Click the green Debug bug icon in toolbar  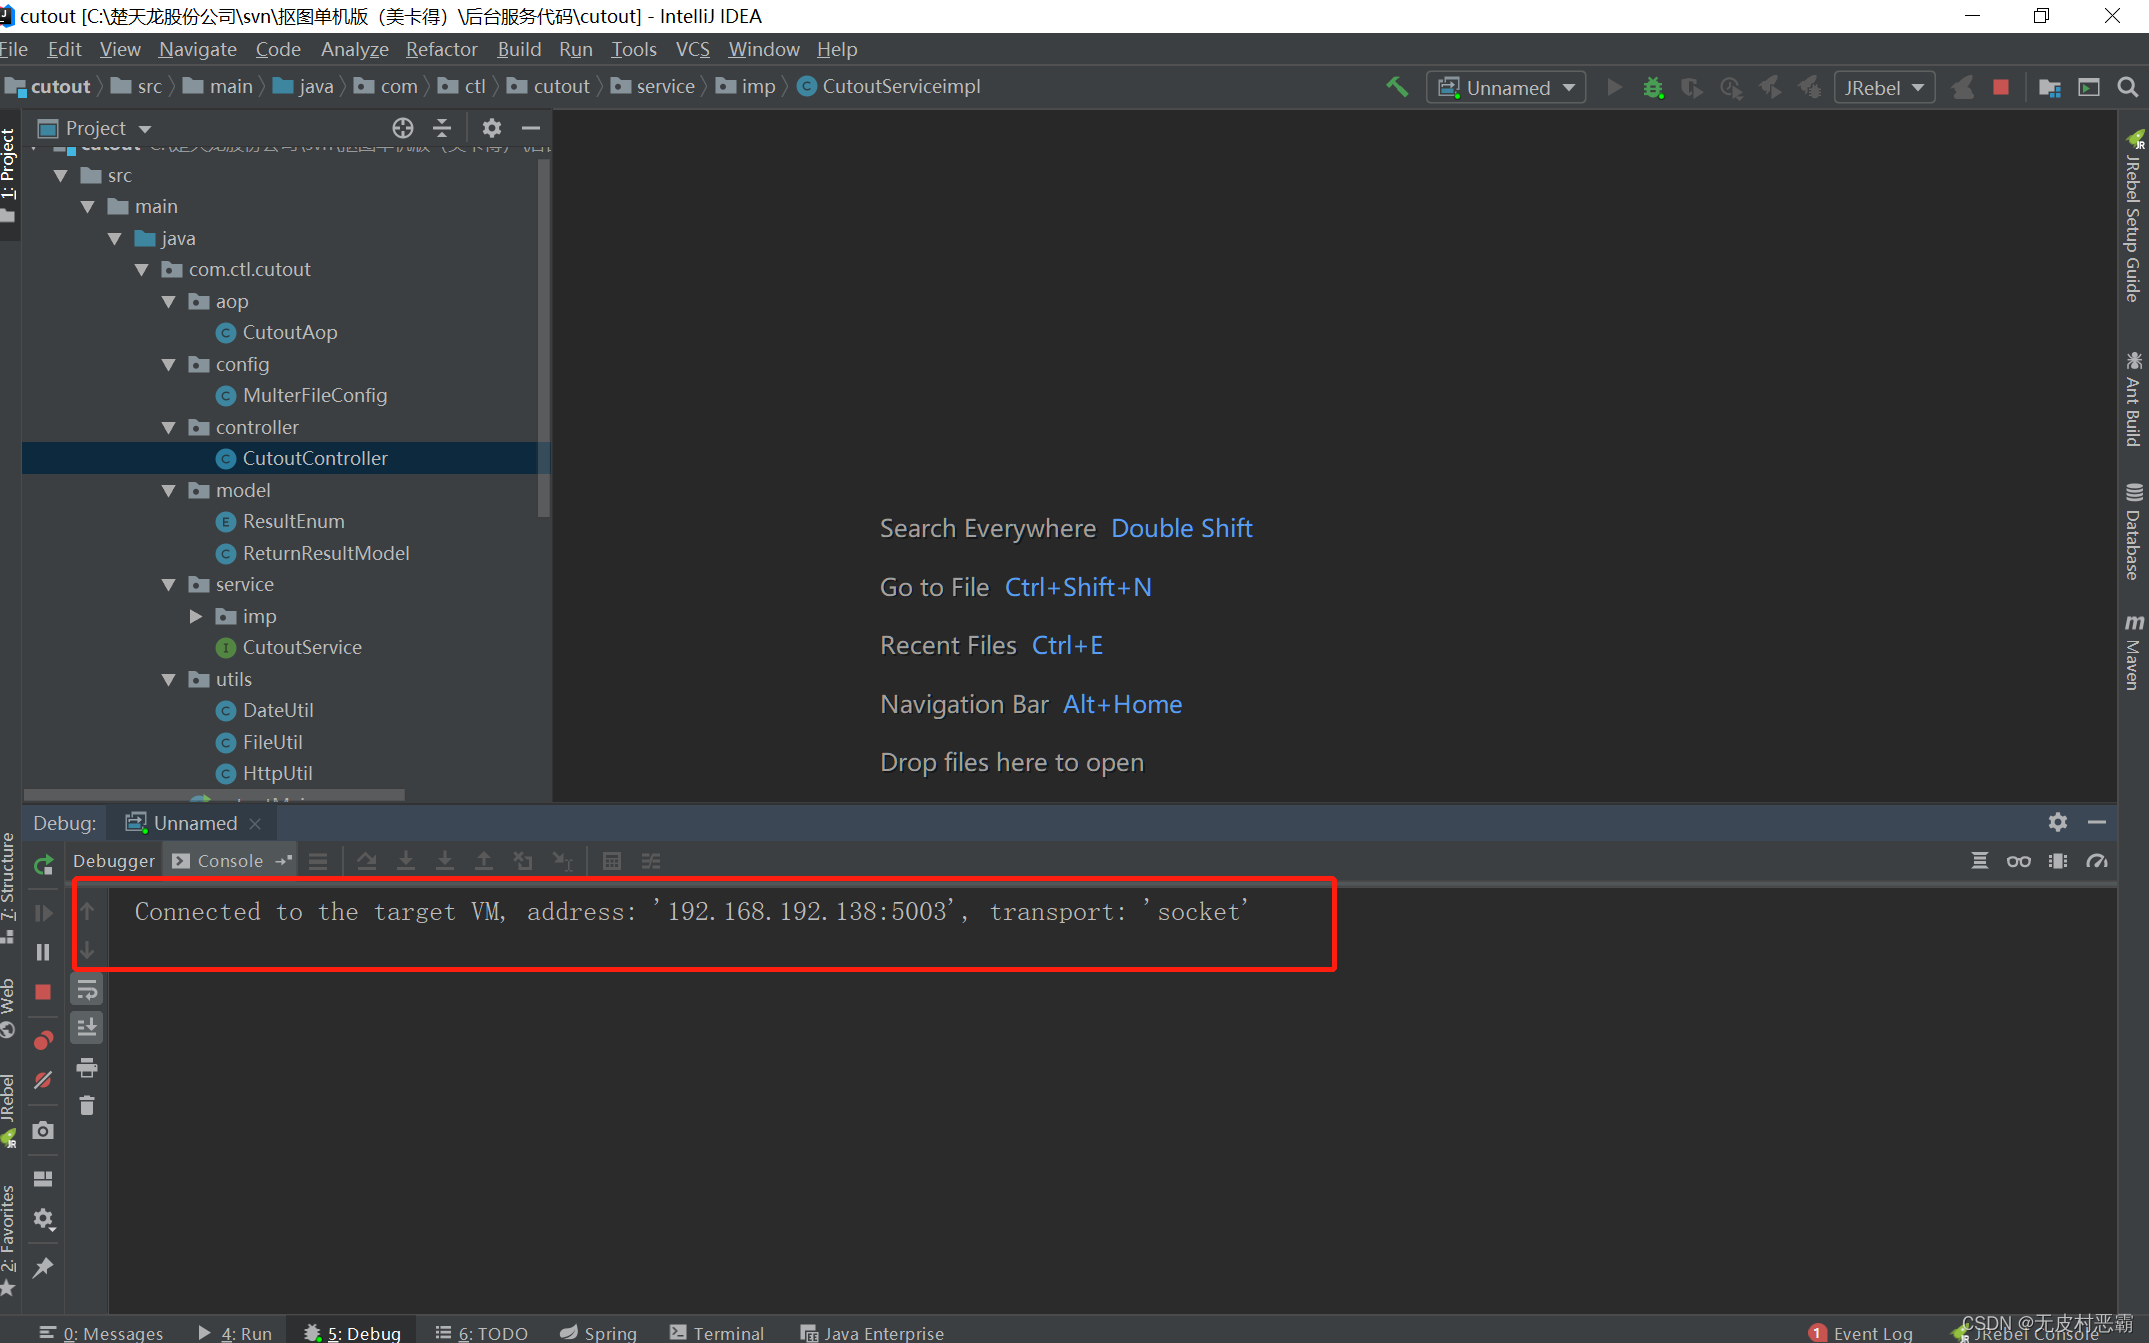click(1653, 88)
